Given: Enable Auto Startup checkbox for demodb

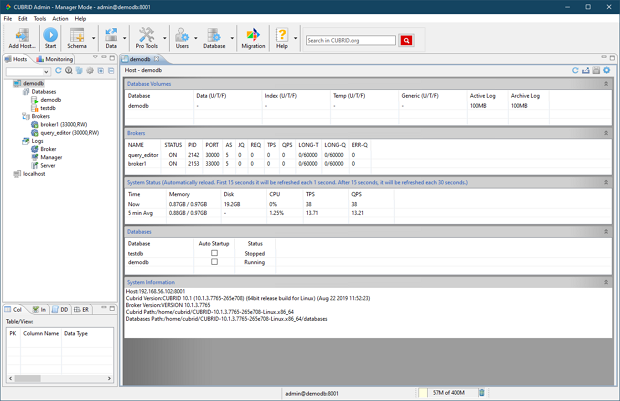Looking at the screenshot, I should point(214,262).
